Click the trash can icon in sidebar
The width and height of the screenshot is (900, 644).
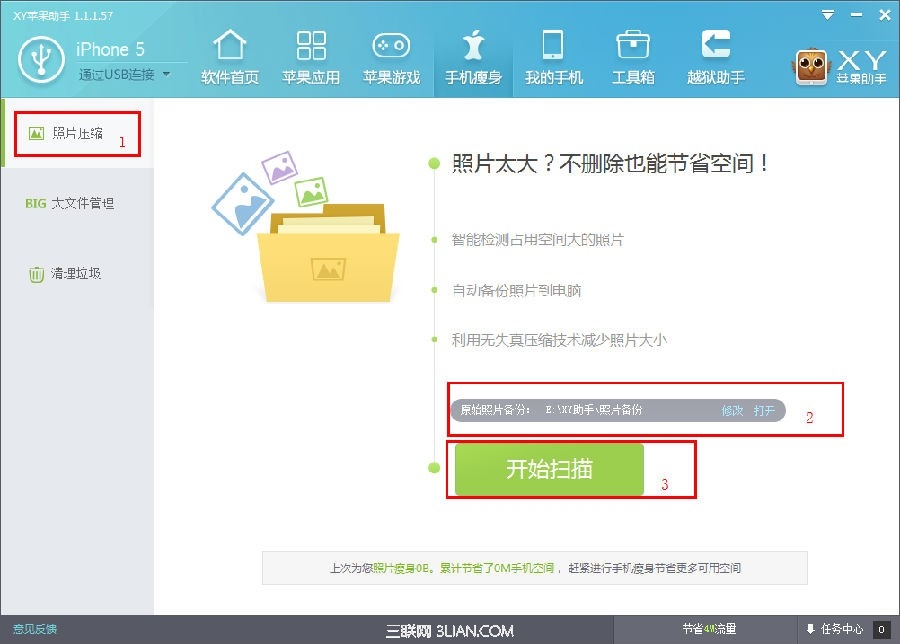(x=36, y=274)
